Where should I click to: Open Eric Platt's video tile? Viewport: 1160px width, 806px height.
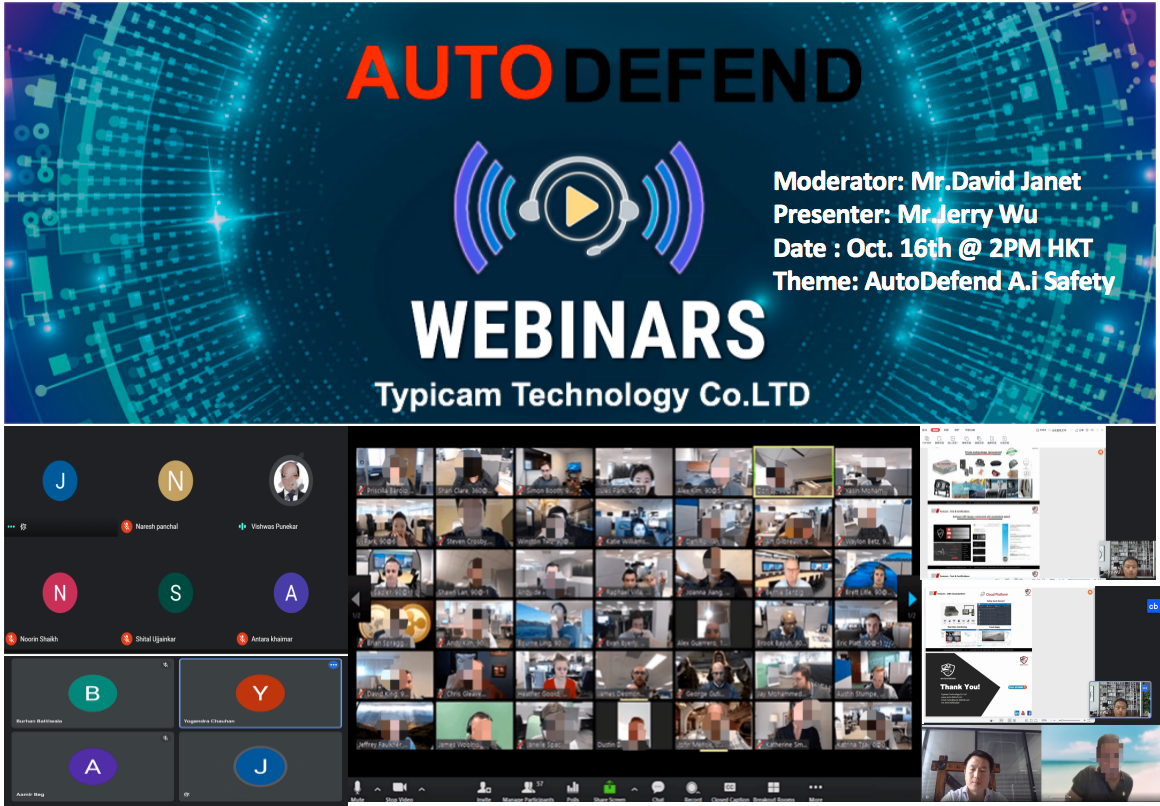[x=873, y=625]
